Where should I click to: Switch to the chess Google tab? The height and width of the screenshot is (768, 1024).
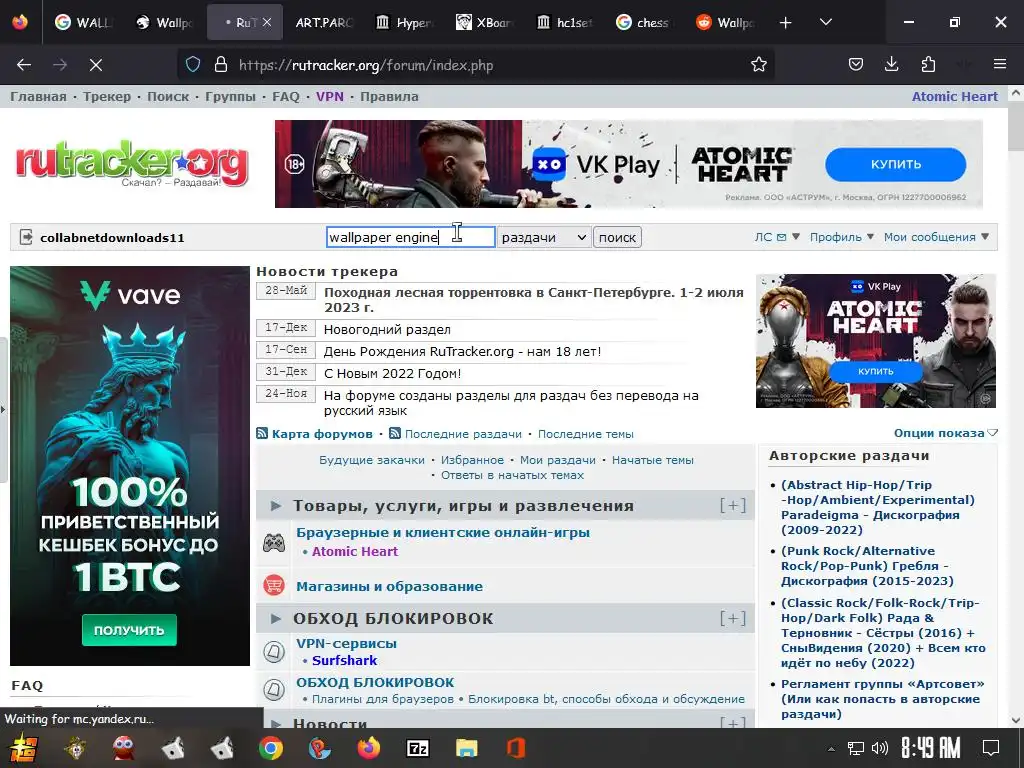(644, 23)
